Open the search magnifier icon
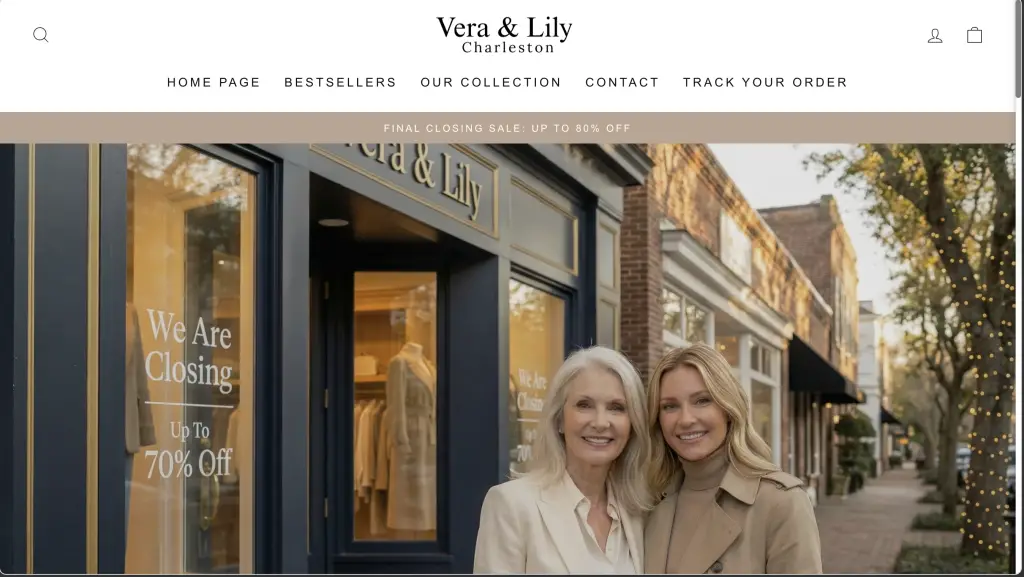 [40, 35]
